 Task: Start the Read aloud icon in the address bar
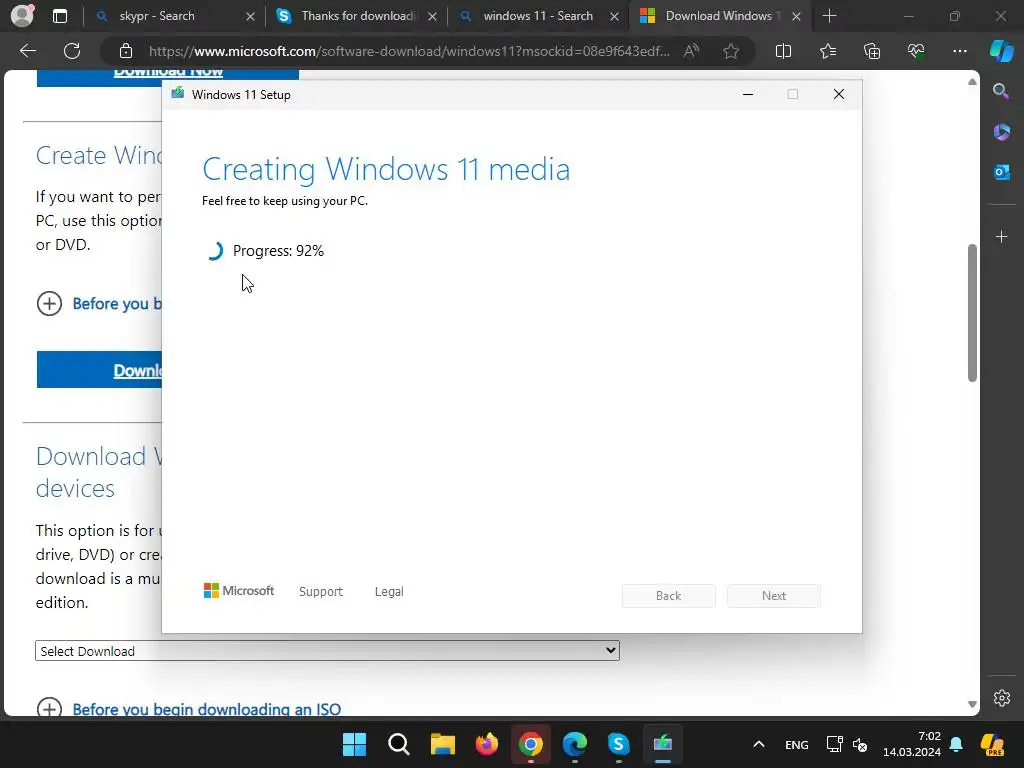(691, 51)
